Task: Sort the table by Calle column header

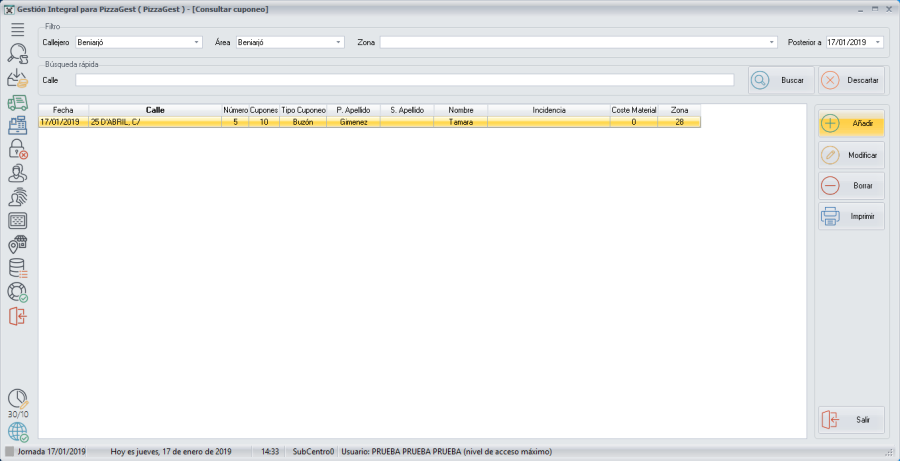Action: (x=155, y=110)
